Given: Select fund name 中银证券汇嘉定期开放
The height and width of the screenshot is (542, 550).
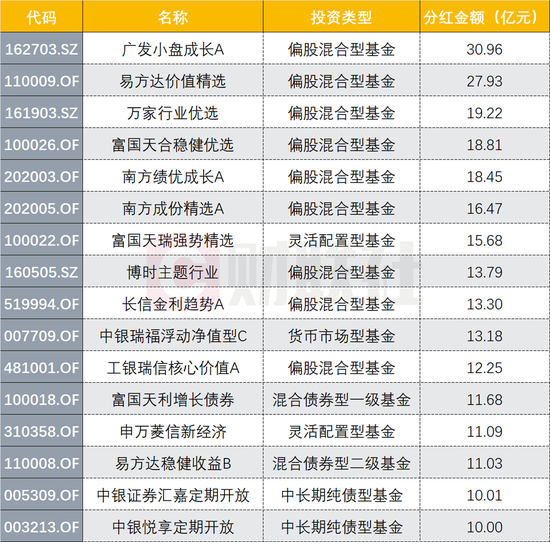Looking at the screenshot, I should (x=173, y=495).
